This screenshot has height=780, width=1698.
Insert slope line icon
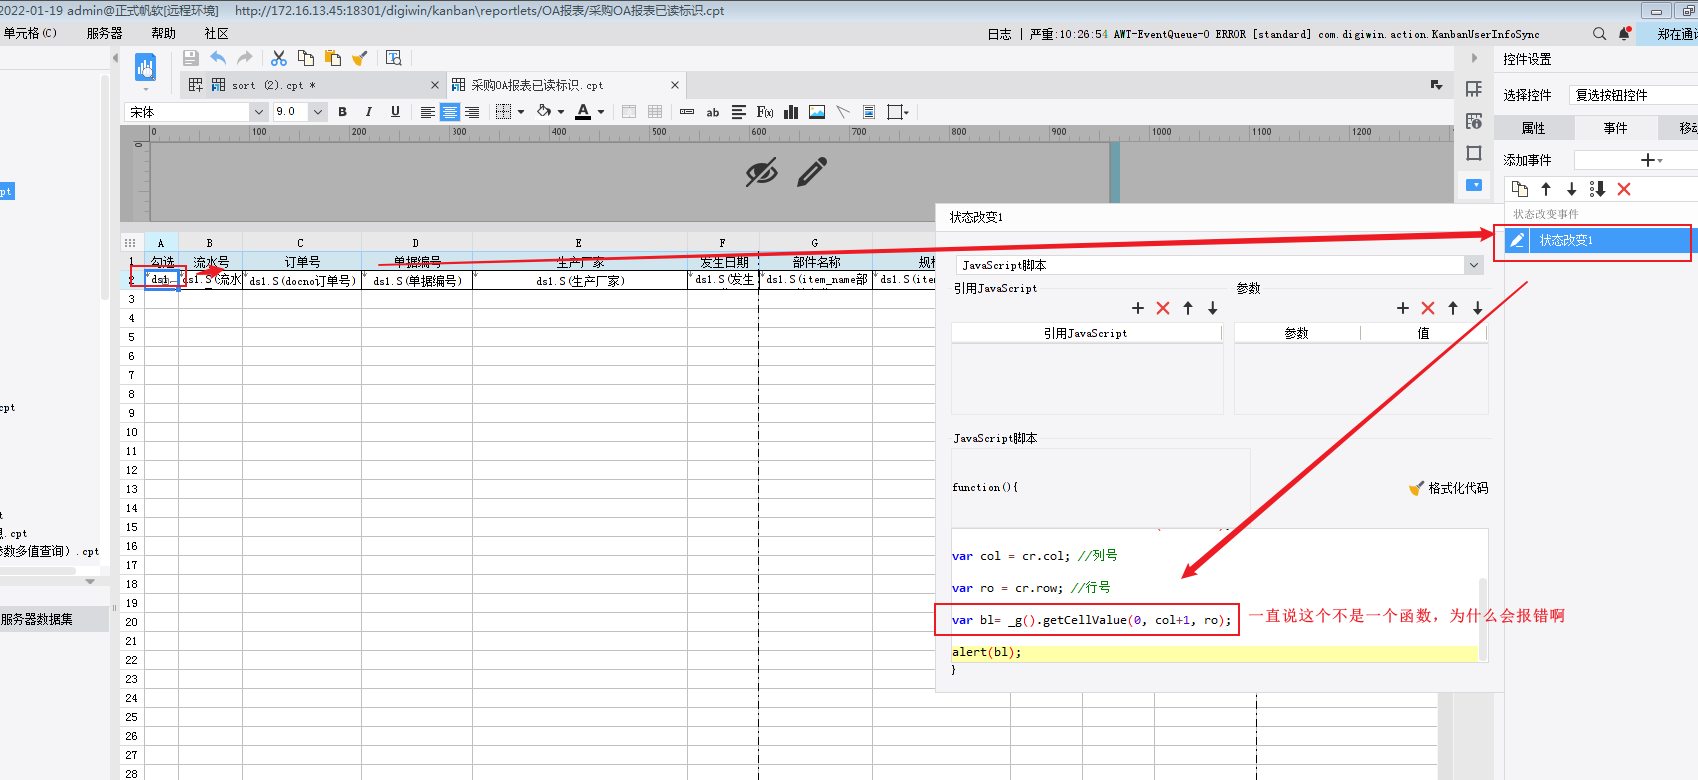tap(843, 112)
